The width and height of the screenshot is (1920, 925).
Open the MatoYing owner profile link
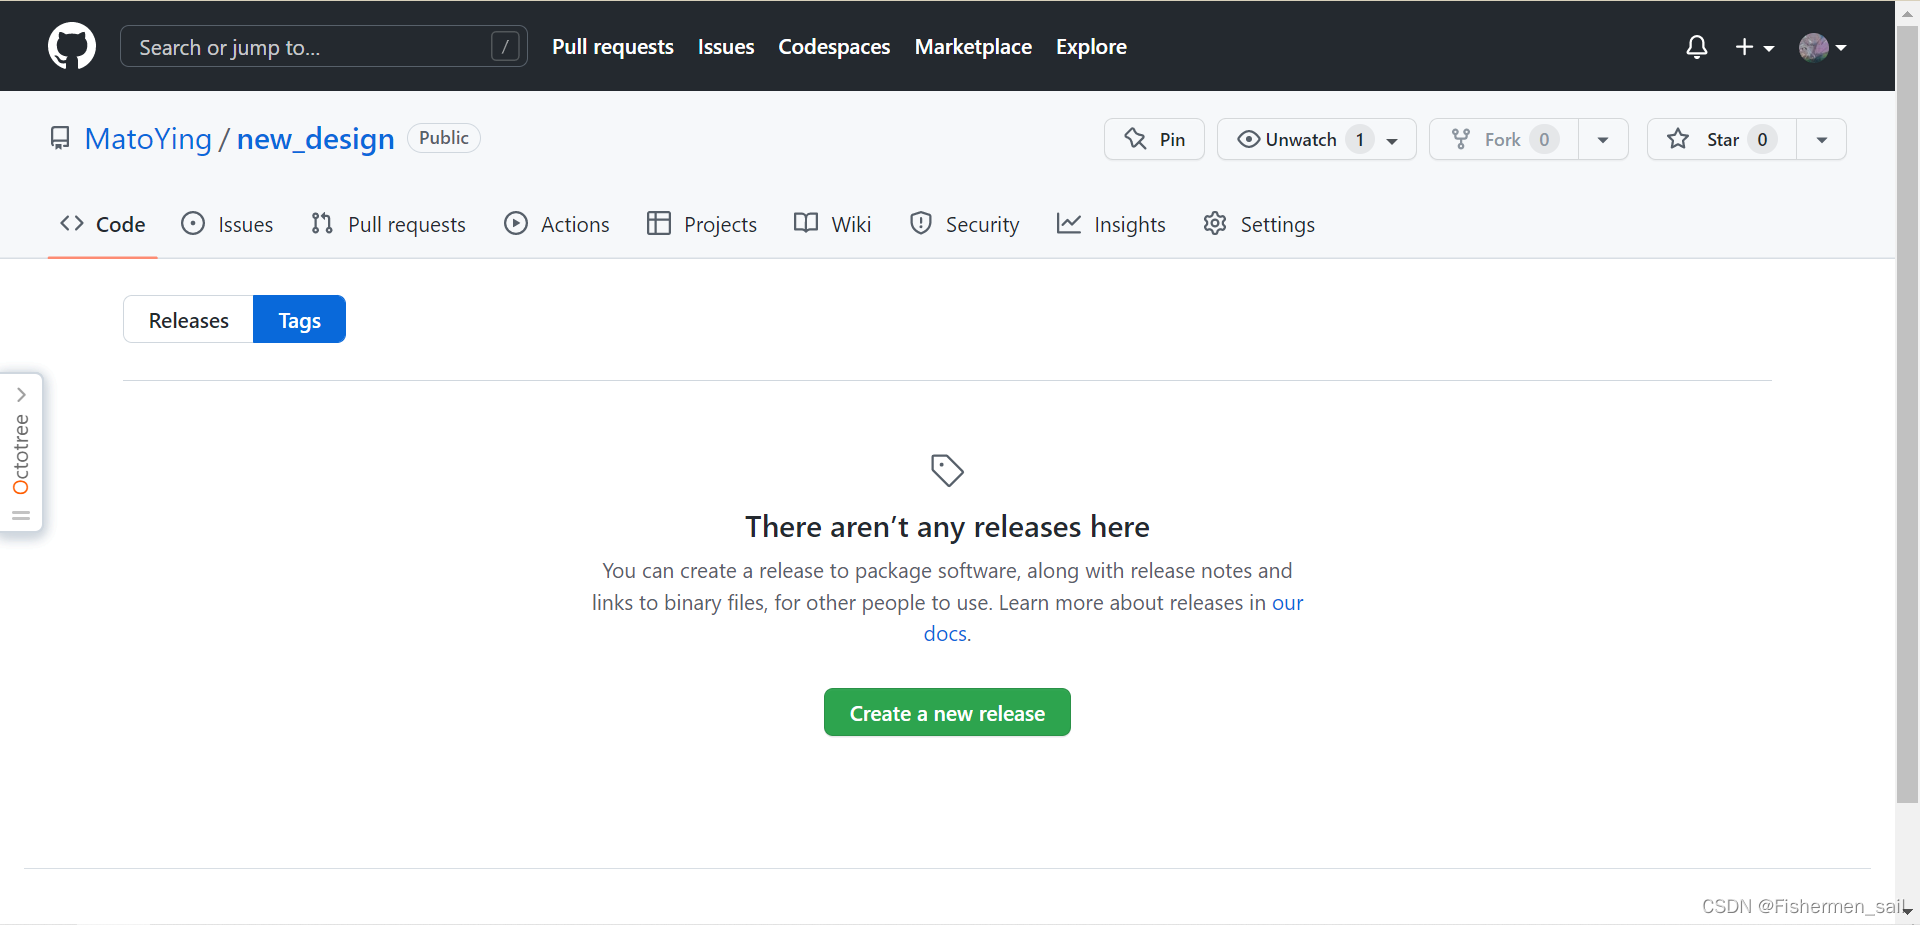pos(148,138)
